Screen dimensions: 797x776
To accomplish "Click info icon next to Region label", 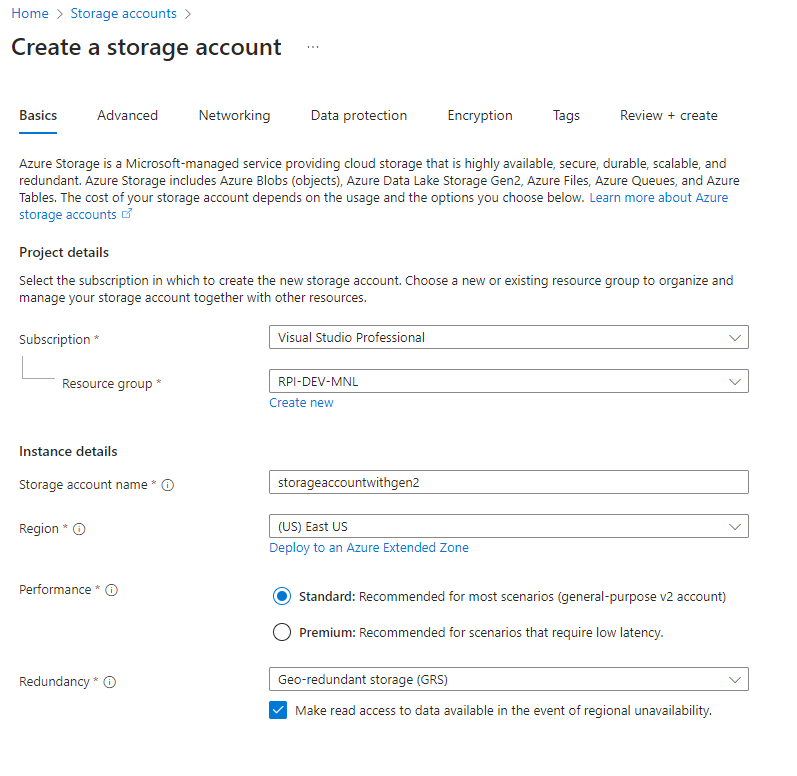I will coord(79,529).
